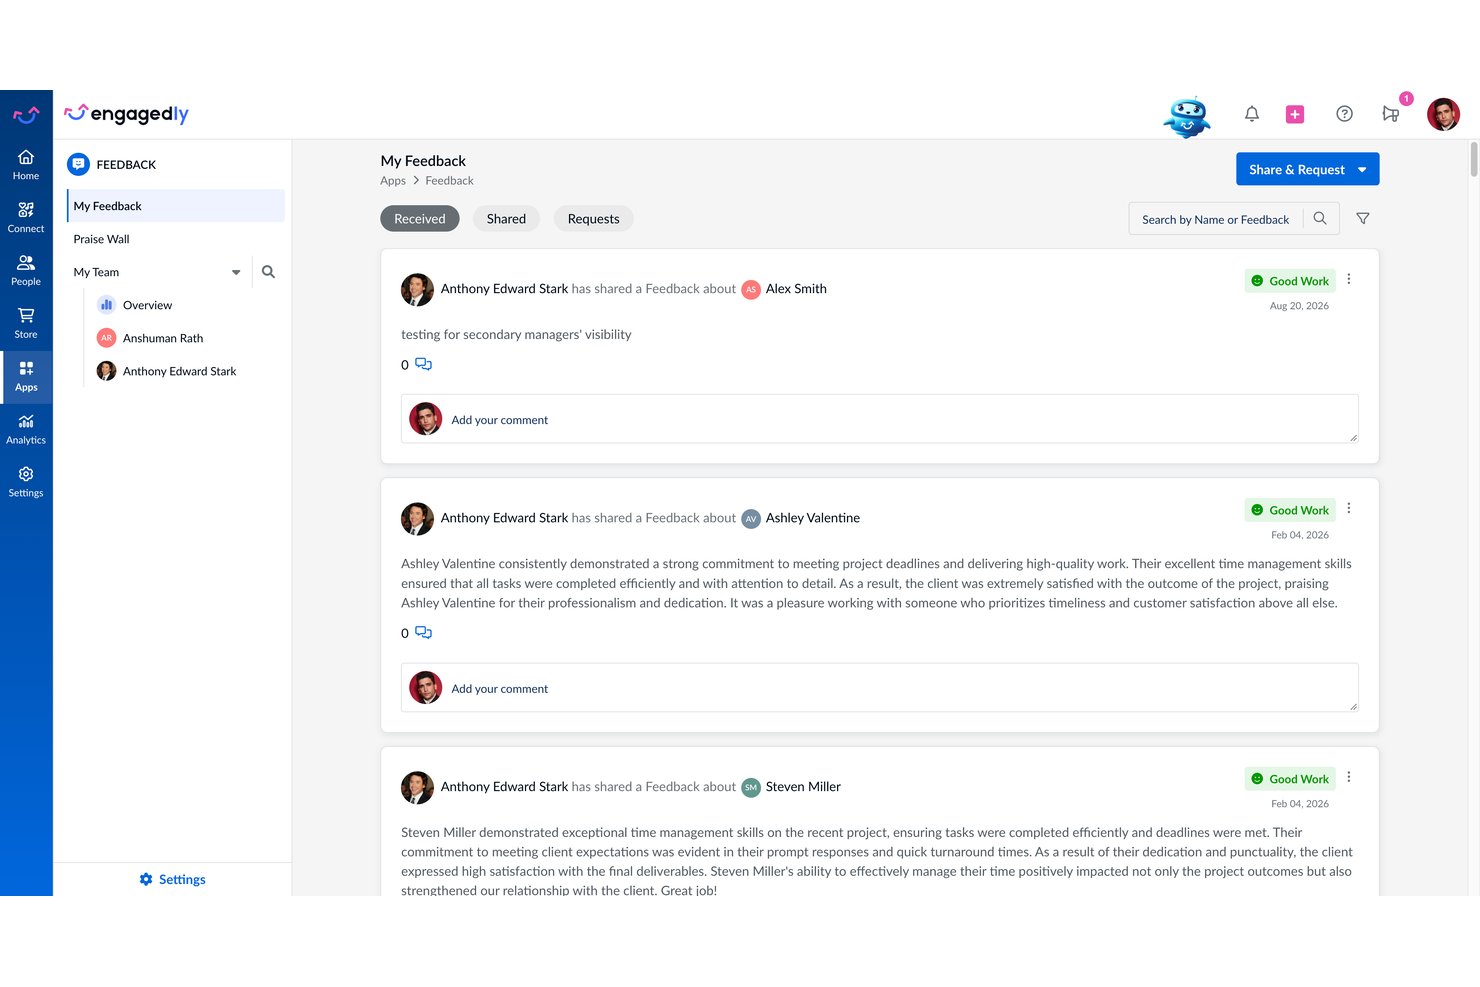Click the Apps breadcrumb link

pos(393,181)
